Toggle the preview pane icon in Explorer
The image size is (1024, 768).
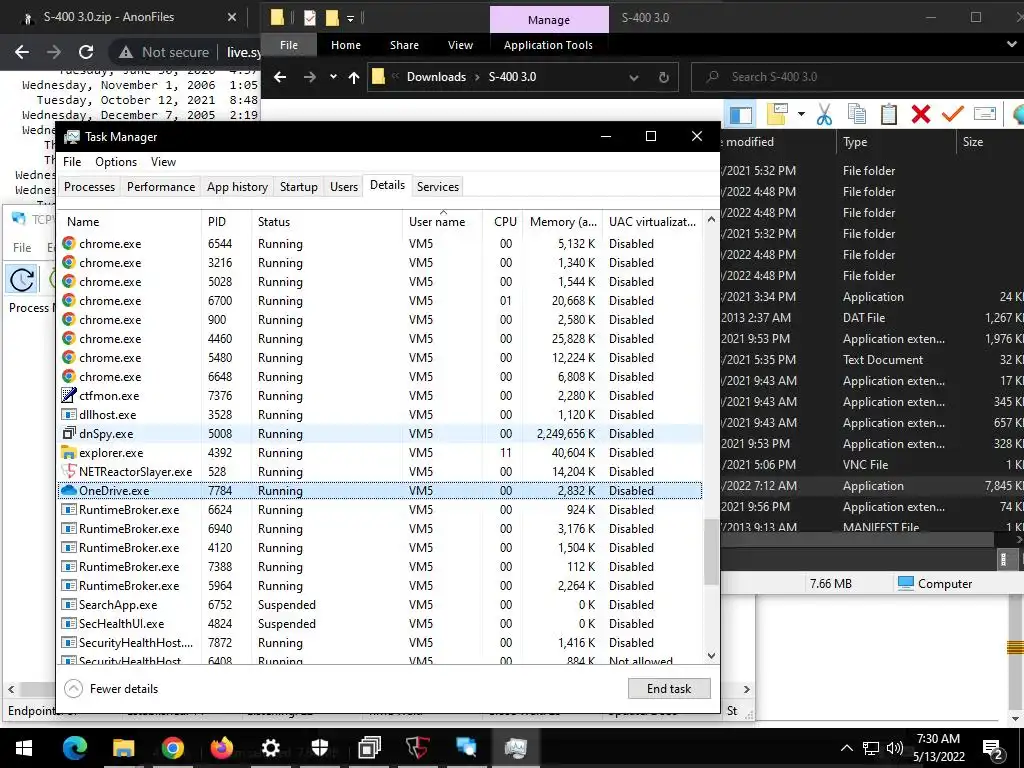pyautogui.click(x=741, y=115)
